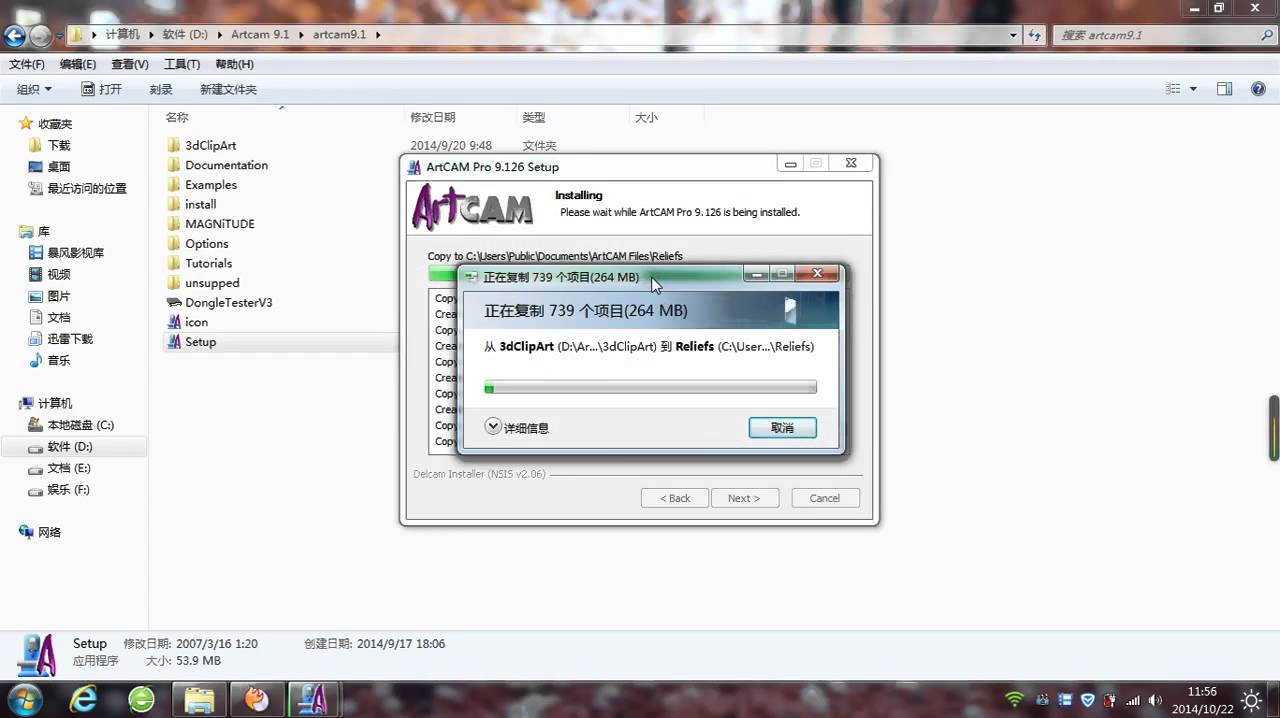
Task: Open the address bar history dropdown
Action: [1014, 35]
